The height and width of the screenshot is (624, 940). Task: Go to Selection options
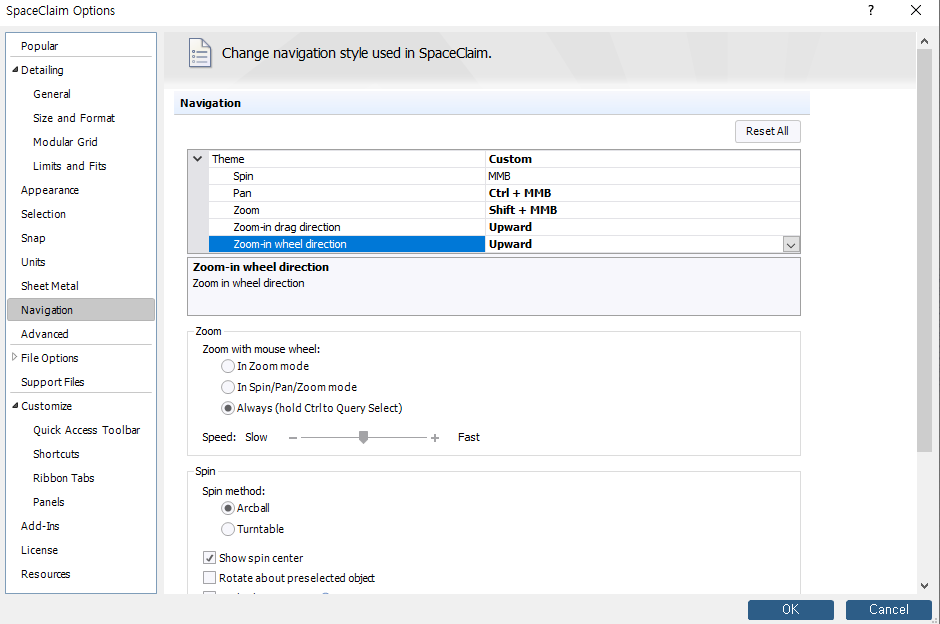(x=43, y=214)
